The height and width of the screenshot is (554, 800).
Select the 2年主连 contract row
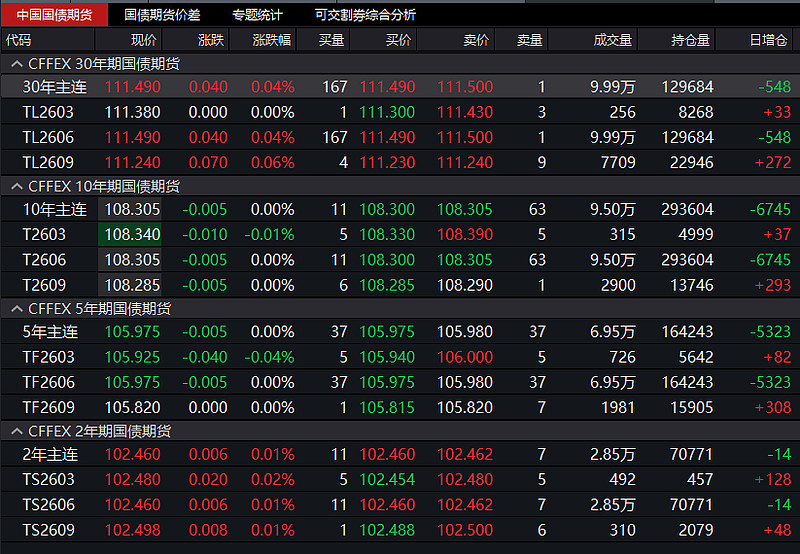coord(400,454)
